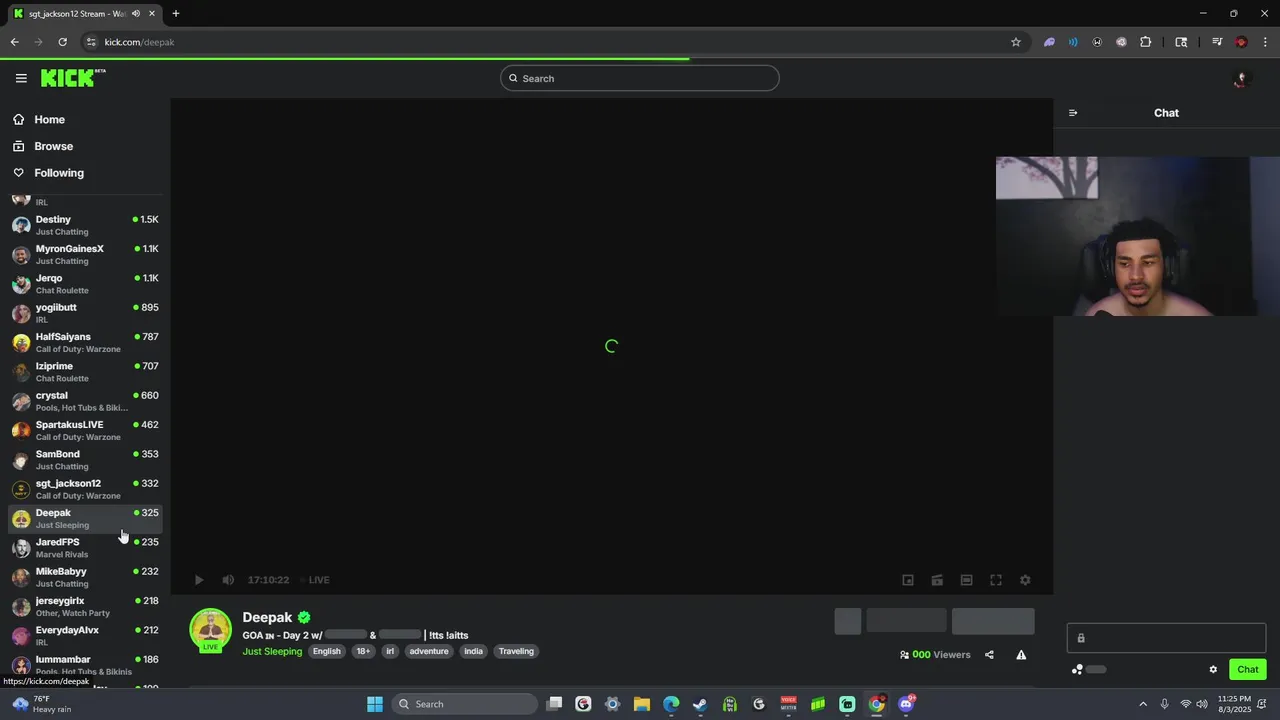Open EverydayAlvx channel in sidebar
Viewport: 1280px width, 720px height.
[85, 636]
